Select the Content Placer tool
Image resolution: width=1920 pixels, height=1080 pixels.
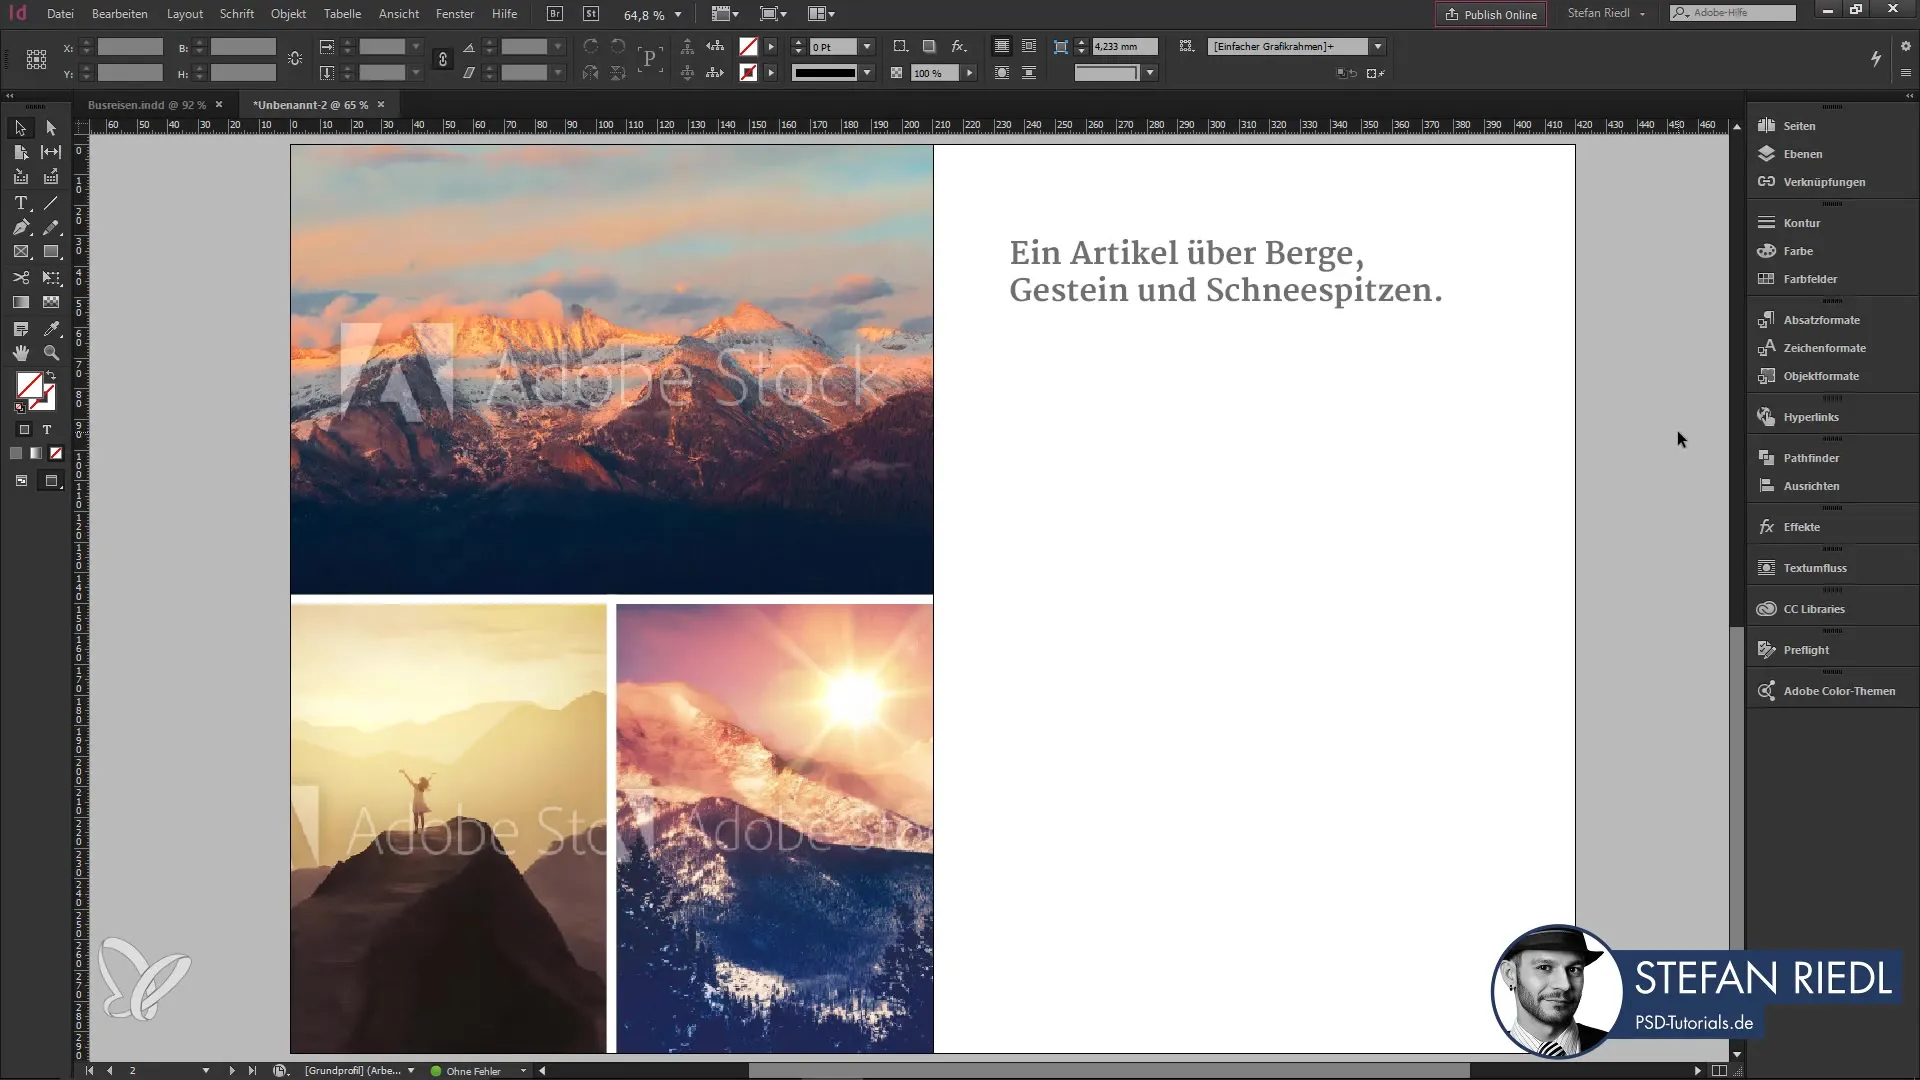tap(51, 177)
